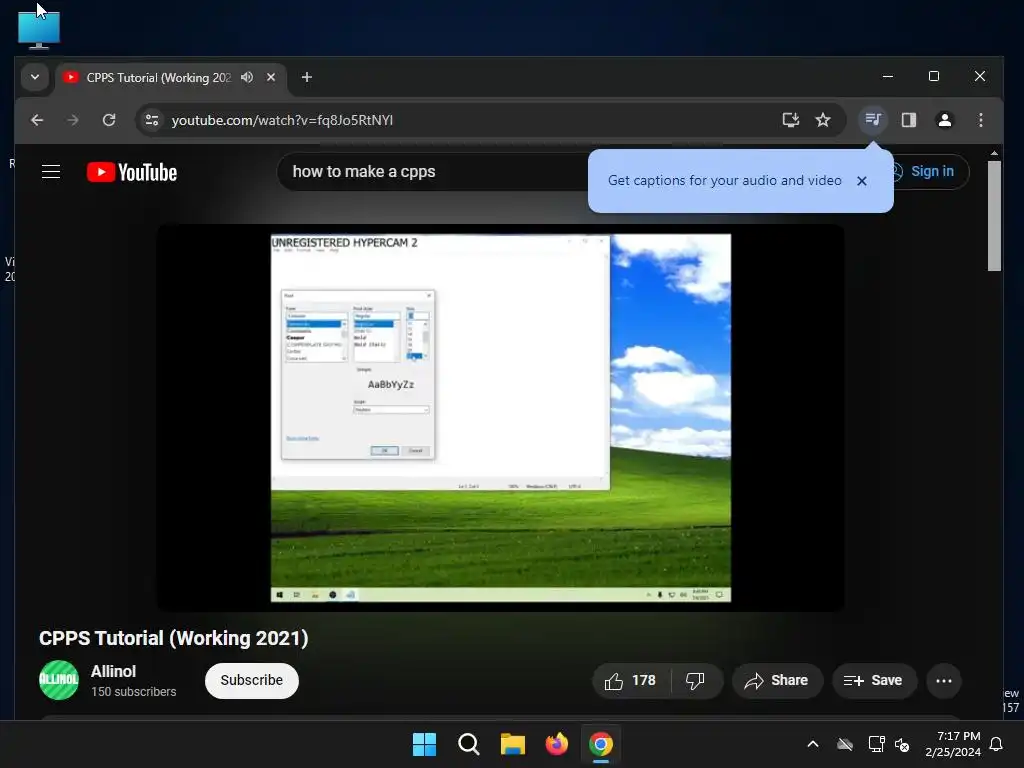1024x768 pixels.
Task: Click the 150 subscribers text
Action: coord(134,692)
